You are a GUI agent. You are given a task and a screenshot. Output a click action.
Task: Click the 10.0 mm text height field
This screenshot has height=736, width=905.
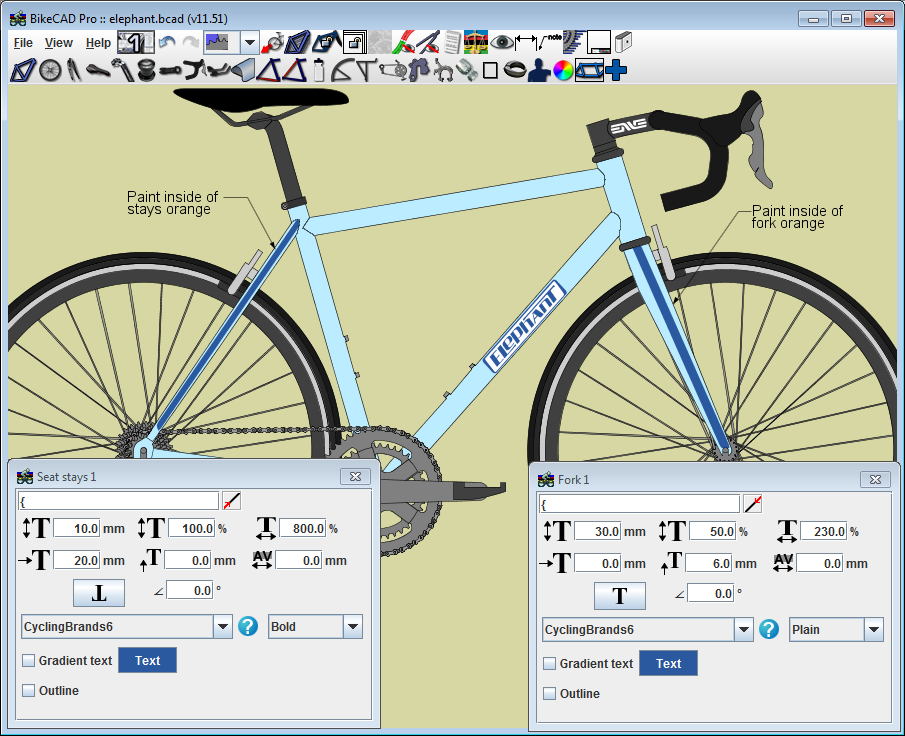point(77,528)
